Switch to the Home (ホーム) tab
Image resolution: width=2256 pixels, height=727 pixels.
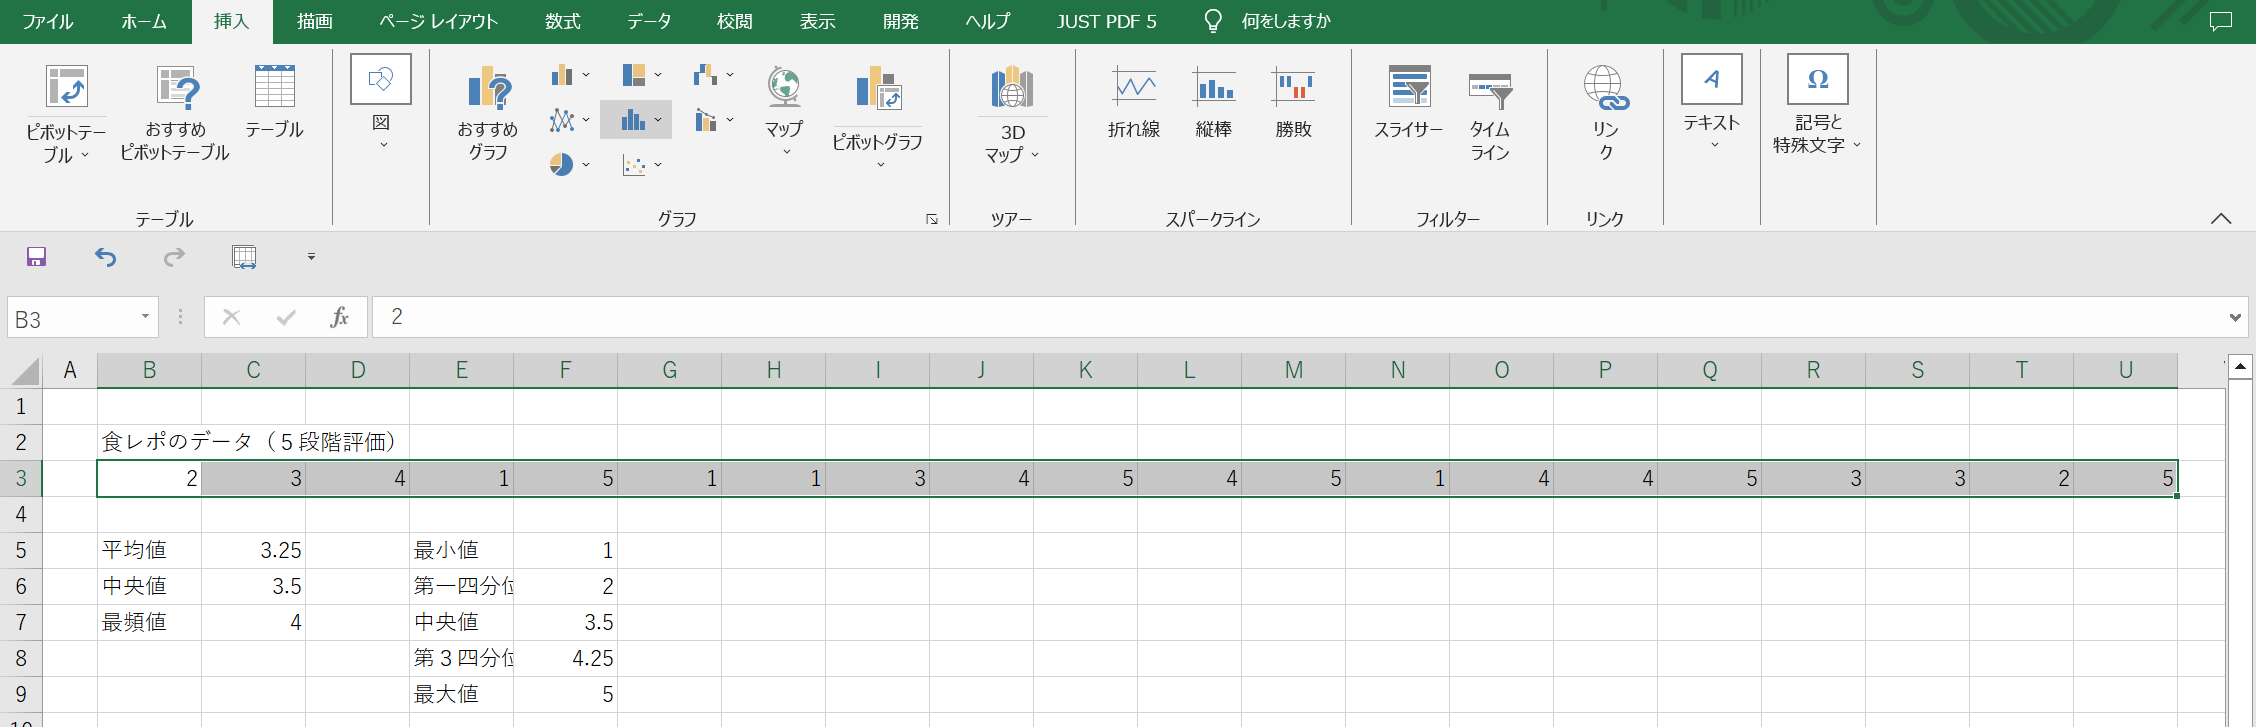144,21
